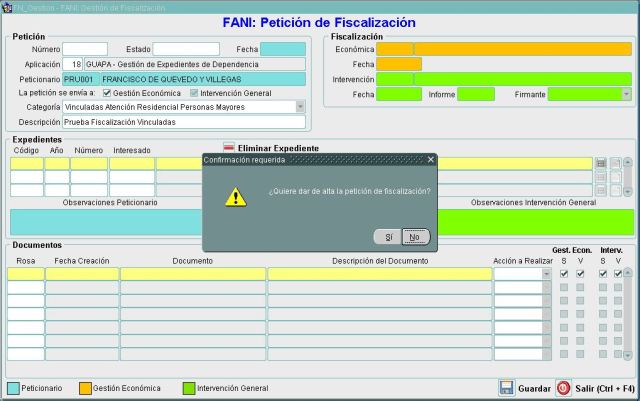
Task: Click the warning triangle icon in dialog
Action: tap(234, 196)
